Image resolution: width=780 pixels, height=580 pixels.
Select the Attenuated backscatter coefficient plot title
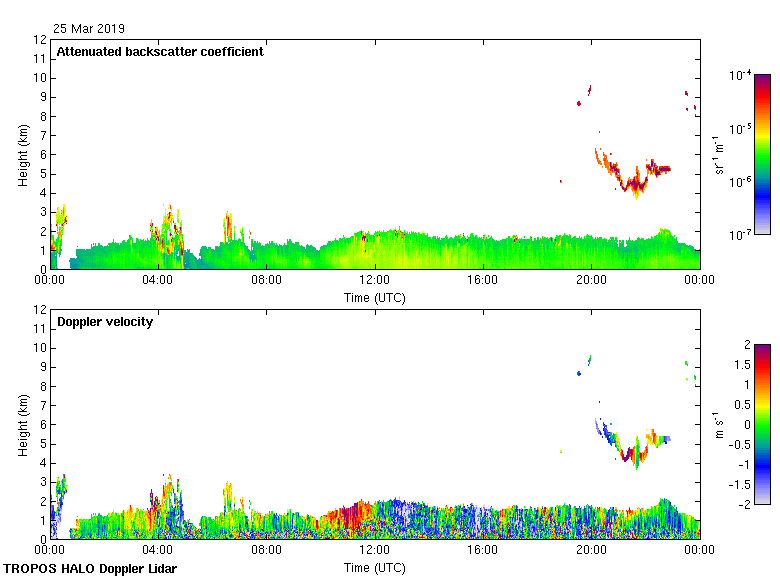[160, 52]
